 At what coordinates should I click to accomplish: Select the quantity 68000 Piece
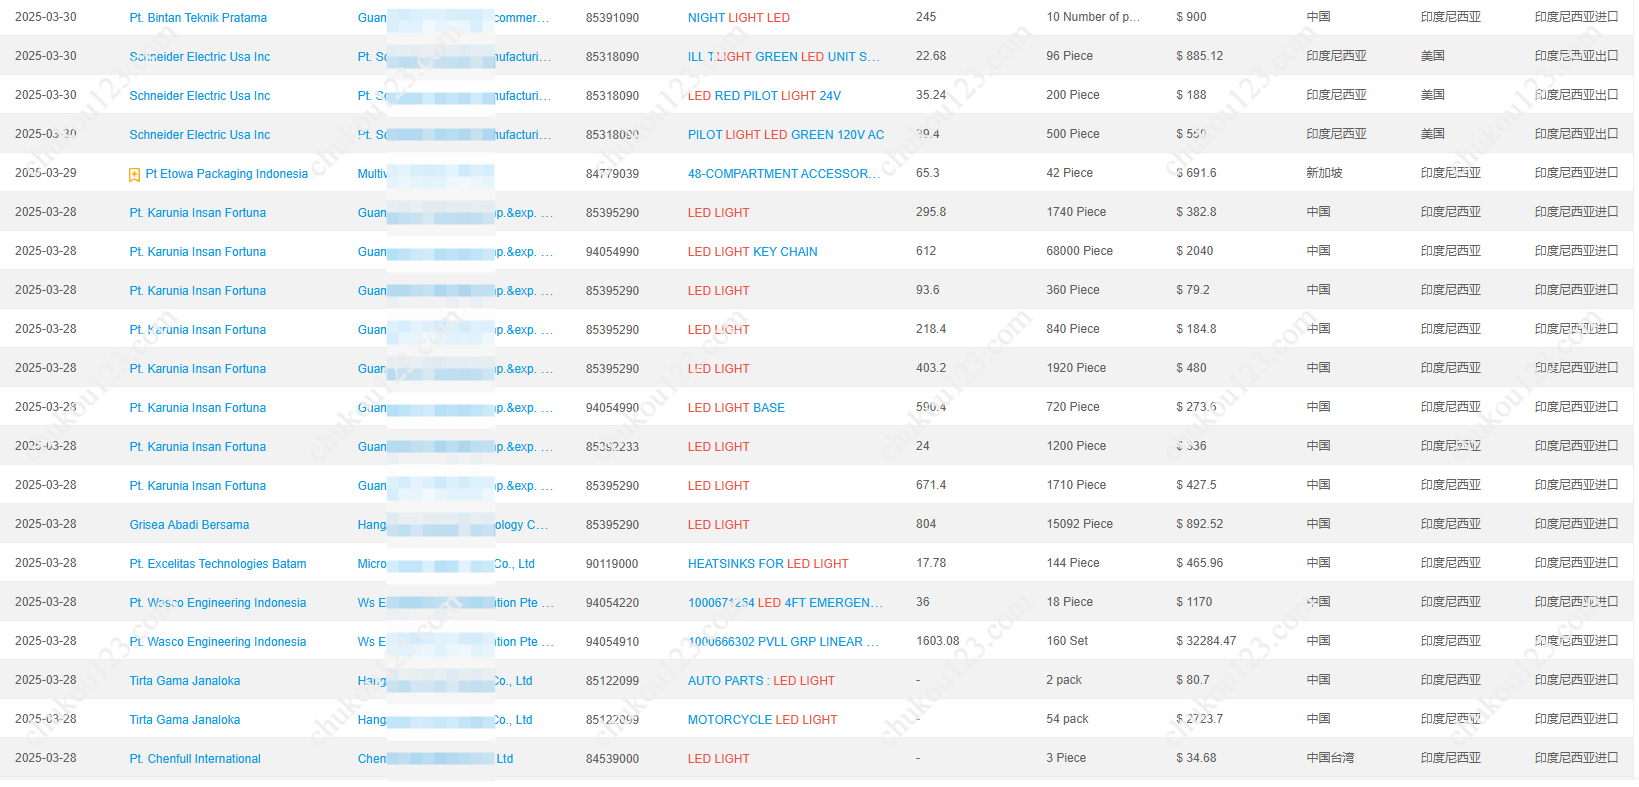[1079, 251]
